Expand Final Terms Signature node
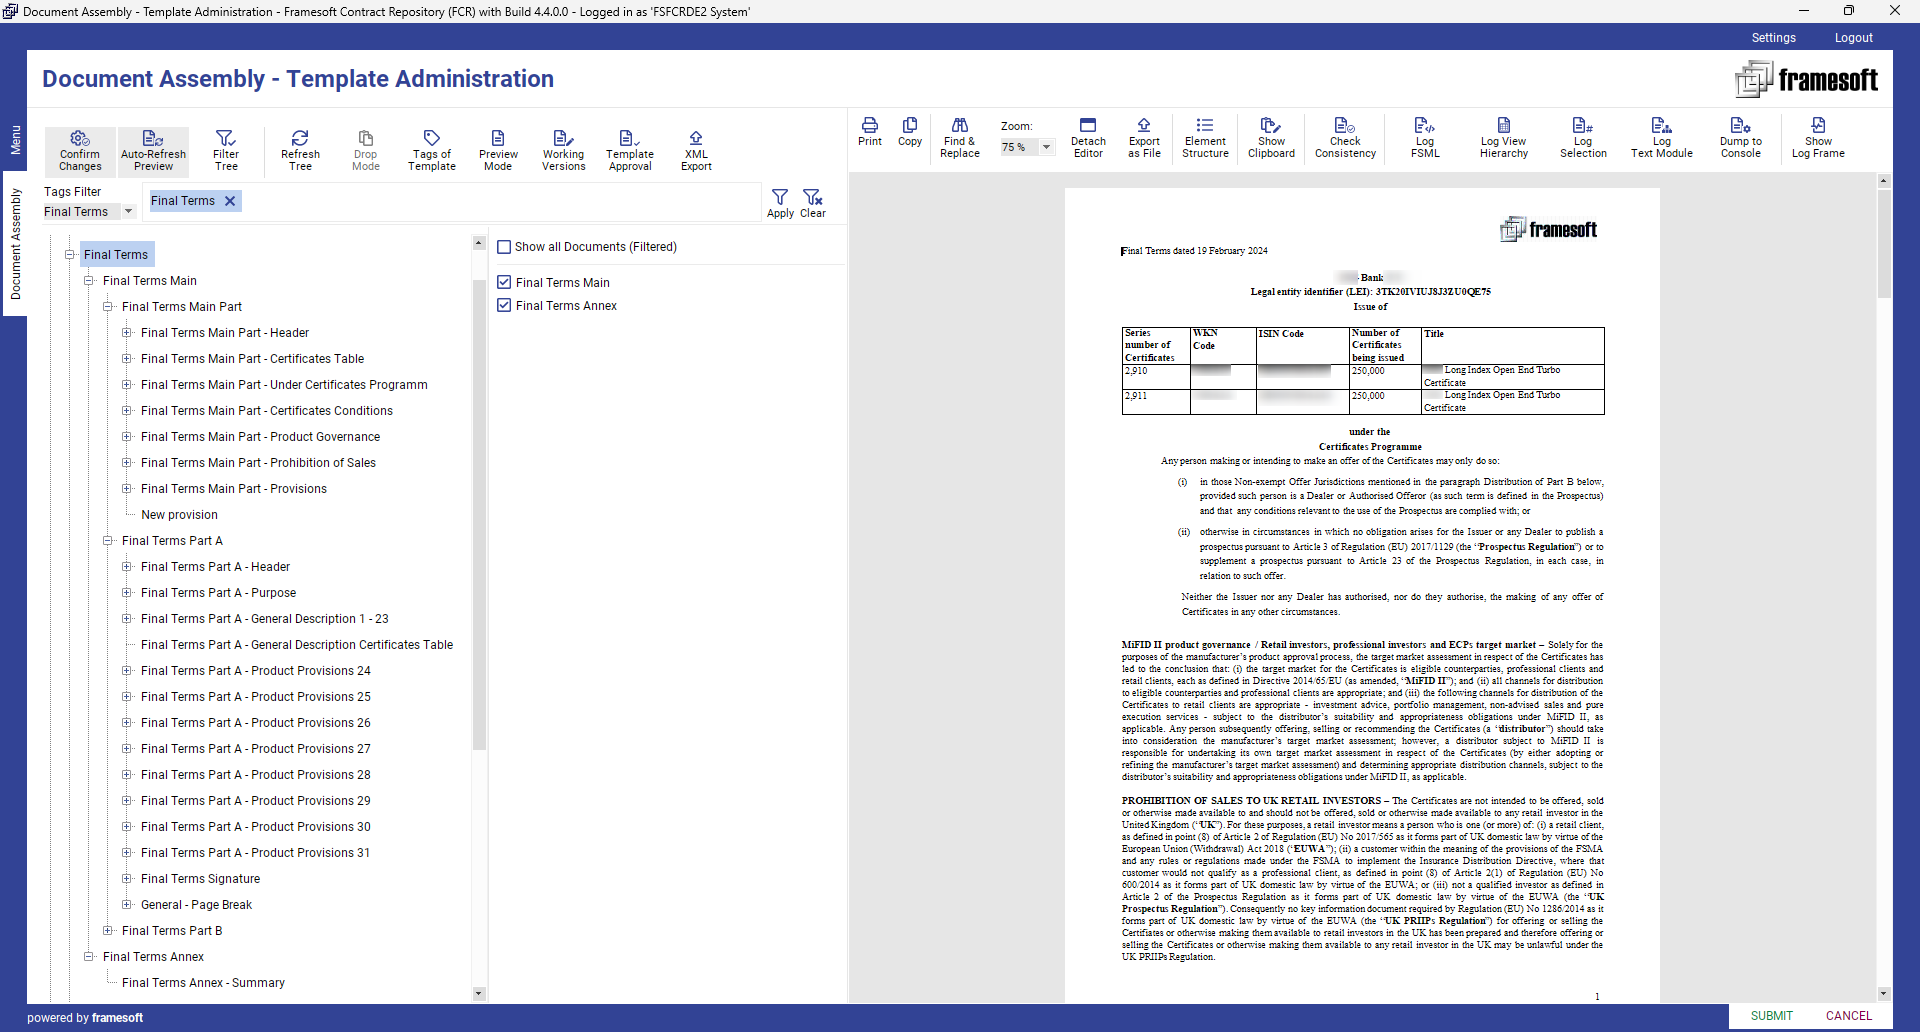 tap(127, 879)
